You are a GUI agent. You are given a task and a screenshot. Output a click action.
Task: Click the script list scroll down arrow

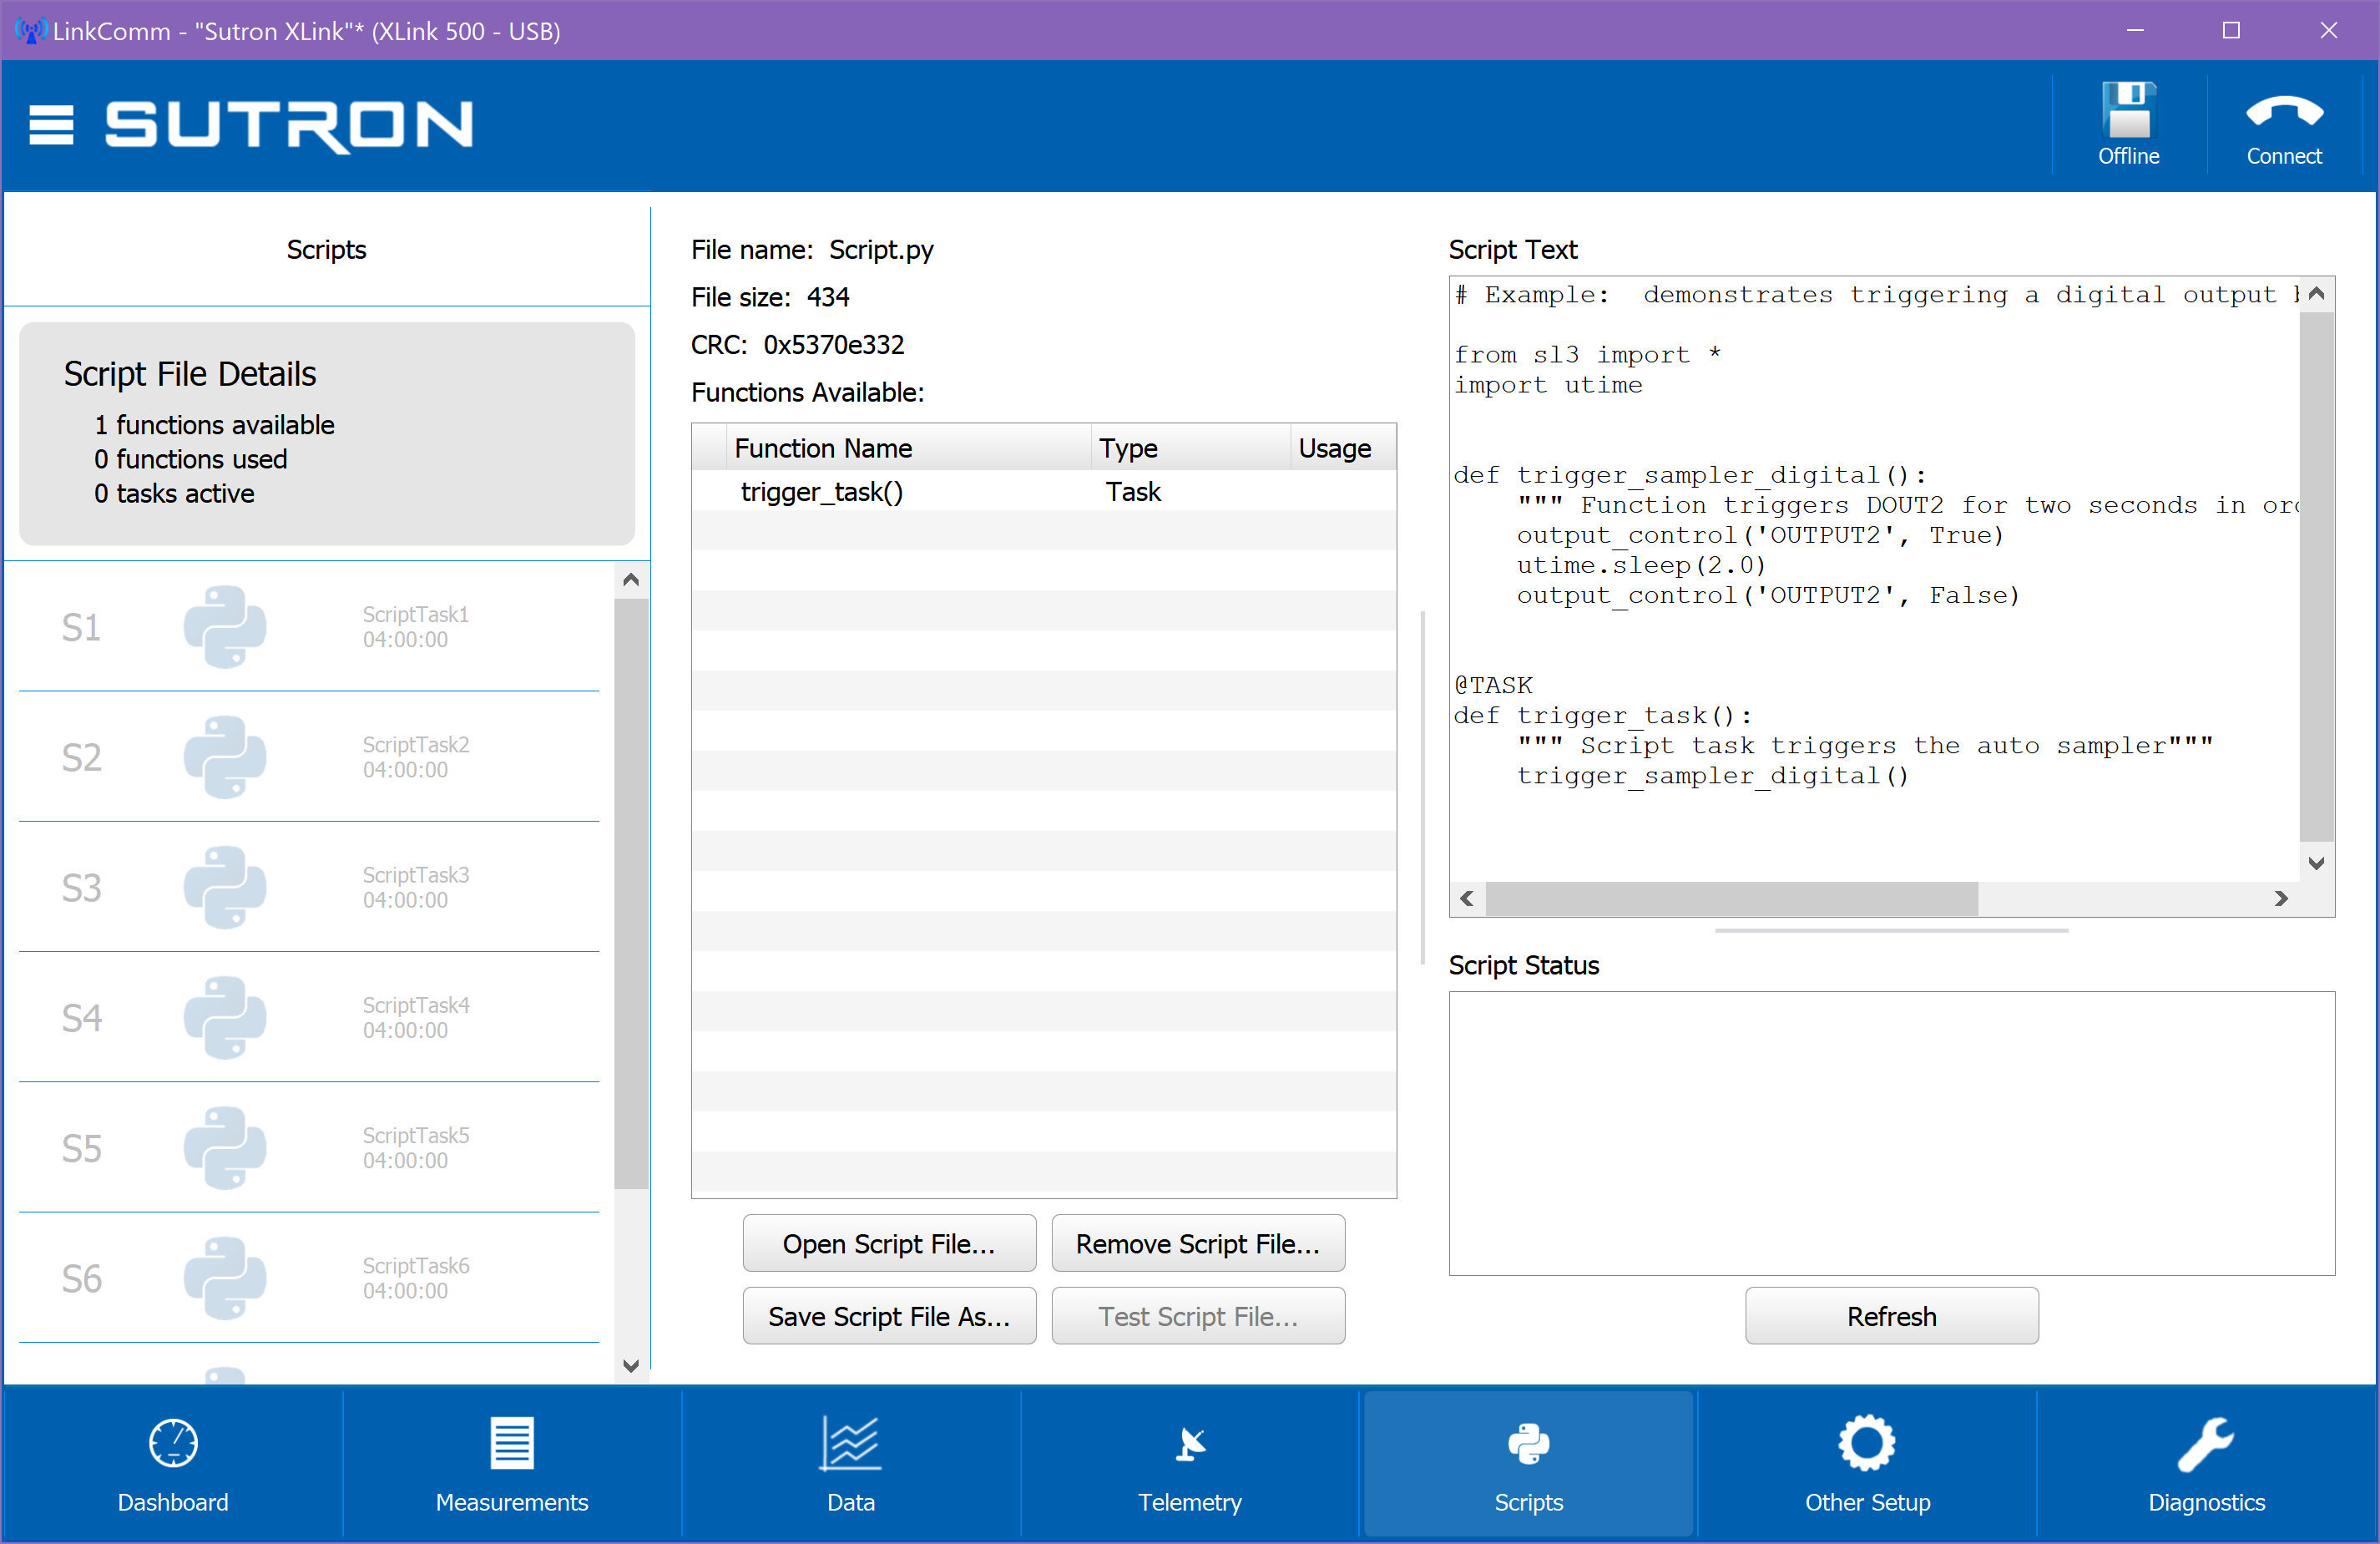coord(631,1365)
